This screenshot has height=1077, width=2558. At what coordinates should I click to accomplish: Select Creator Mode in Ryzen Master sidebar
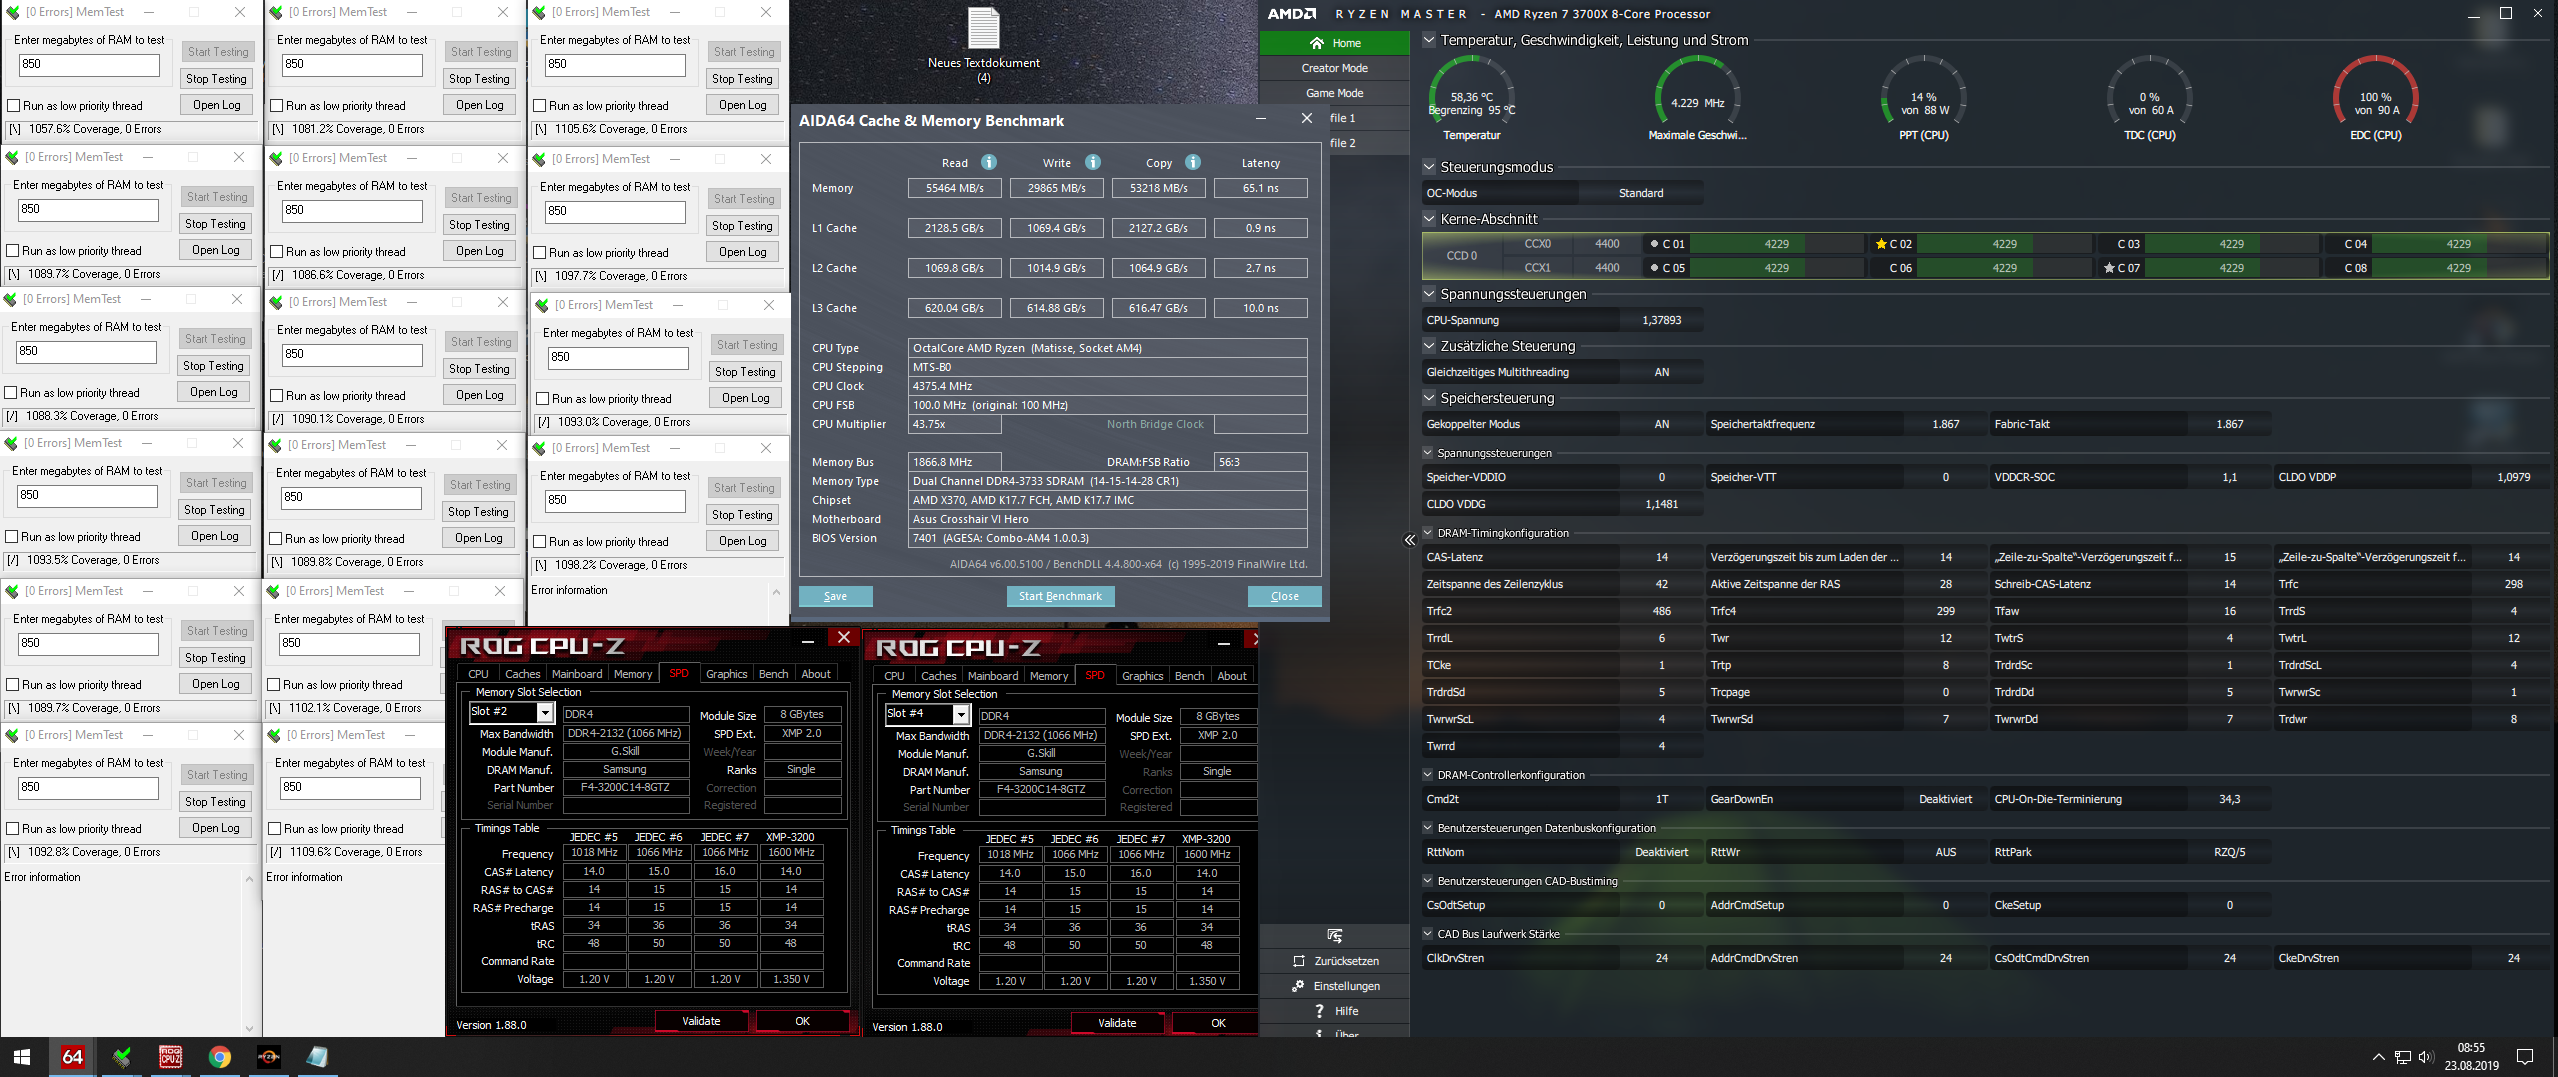coord(1334,68)
